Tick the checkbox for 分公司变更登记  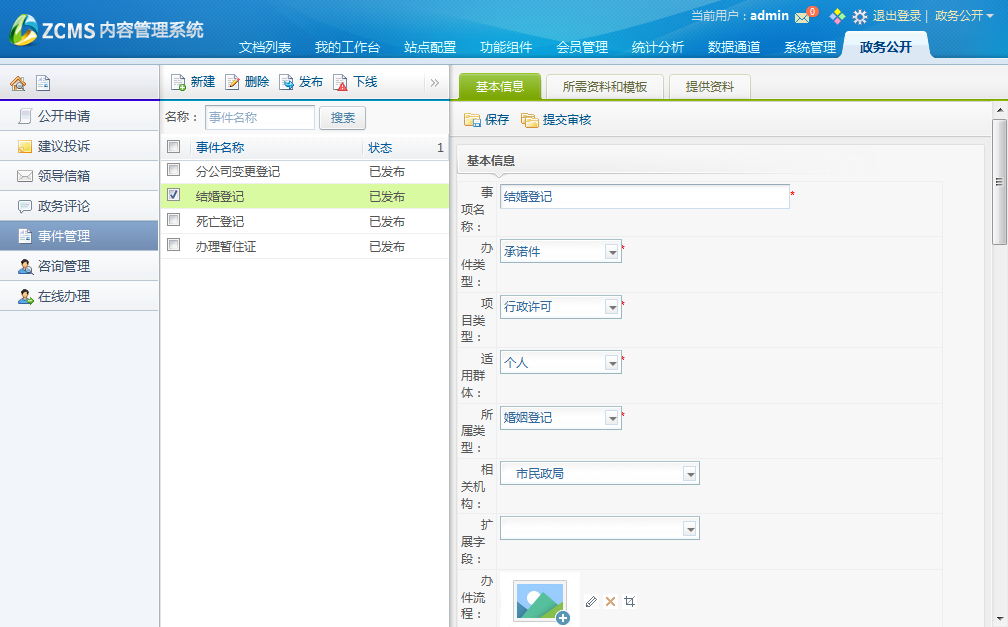point(174,170)
